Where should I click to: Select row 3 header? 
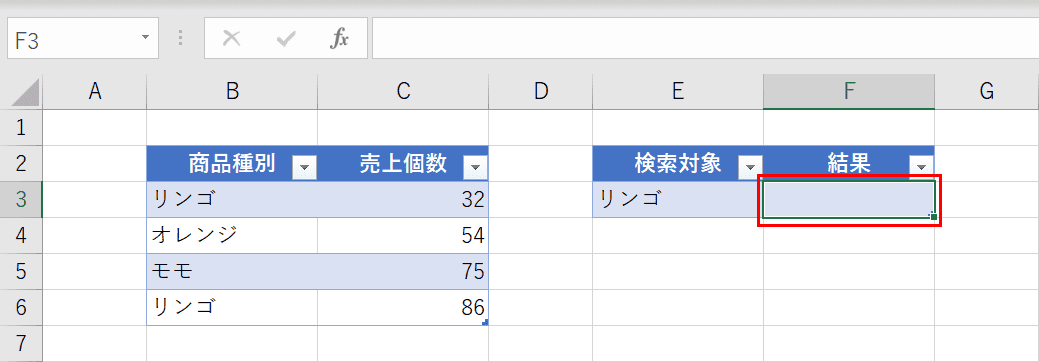[x=21, y=200]
